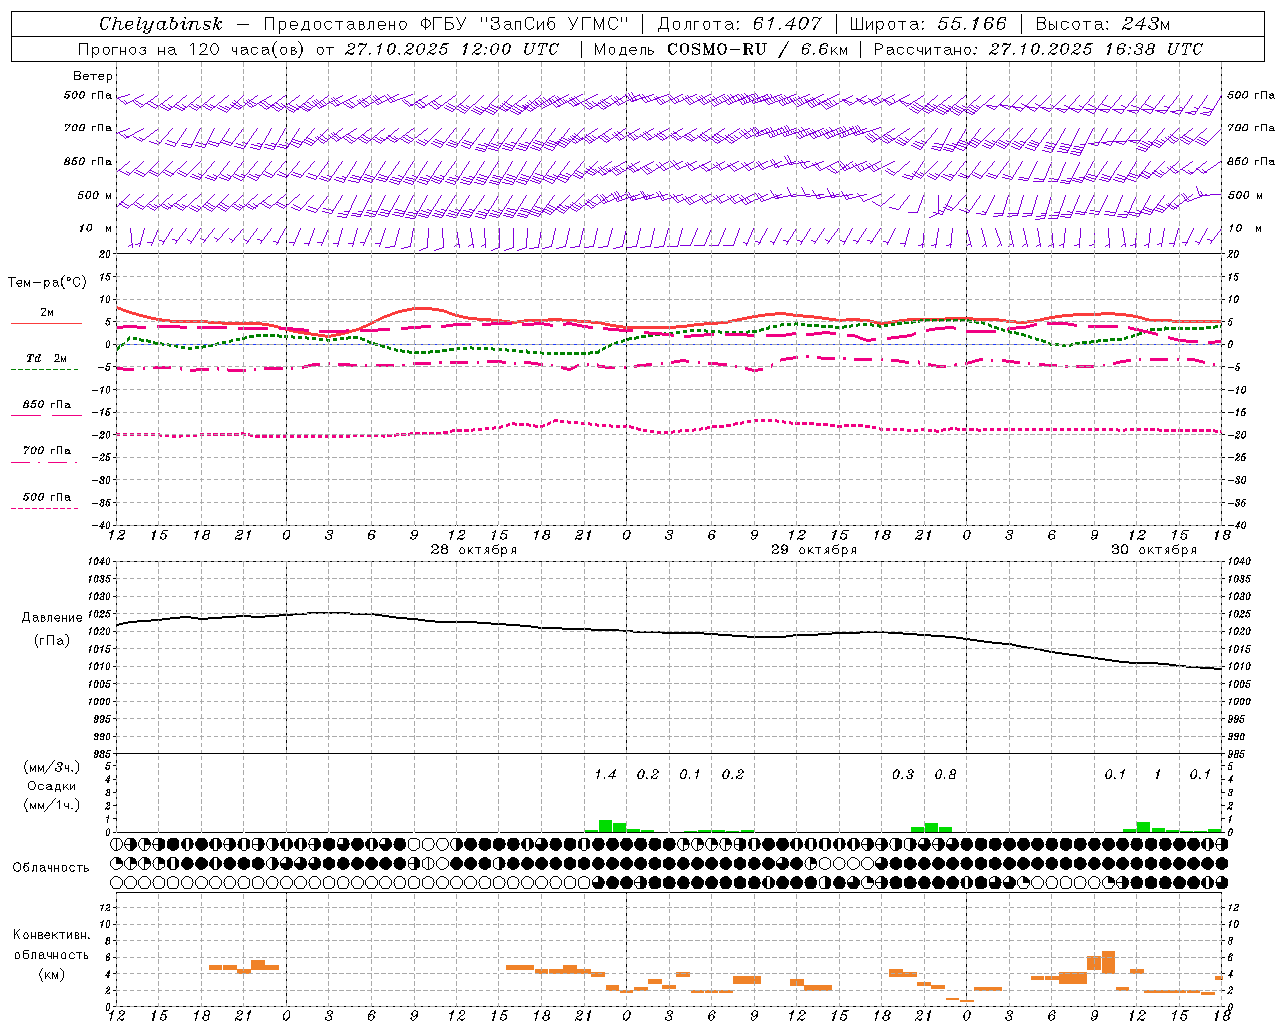Click the tallest green precipitation bar on 28 октября

click(x=605, y=826)
